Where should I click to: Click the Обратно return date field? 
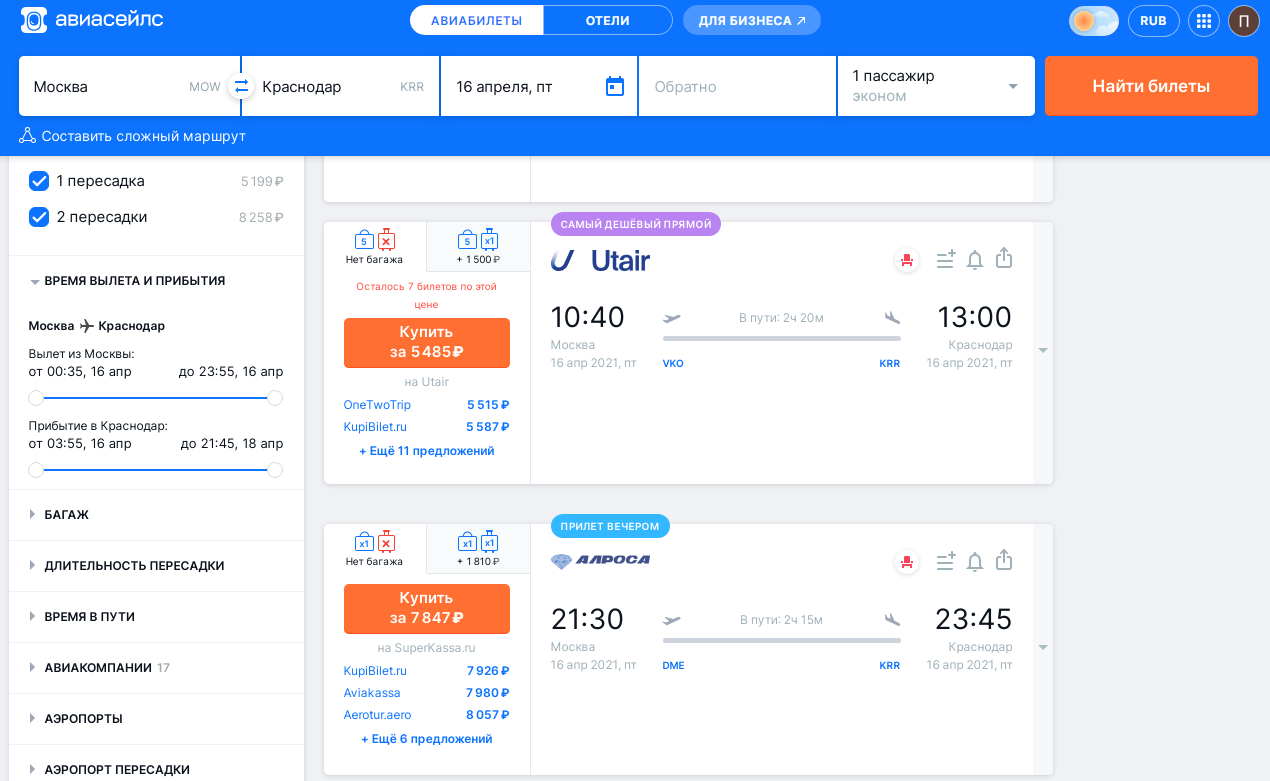pos(737,86)
